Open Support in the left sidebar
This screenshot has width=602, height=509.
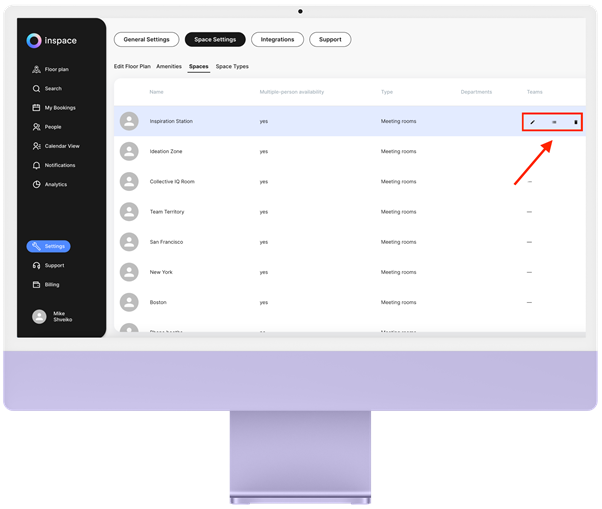tap(48, 266)
